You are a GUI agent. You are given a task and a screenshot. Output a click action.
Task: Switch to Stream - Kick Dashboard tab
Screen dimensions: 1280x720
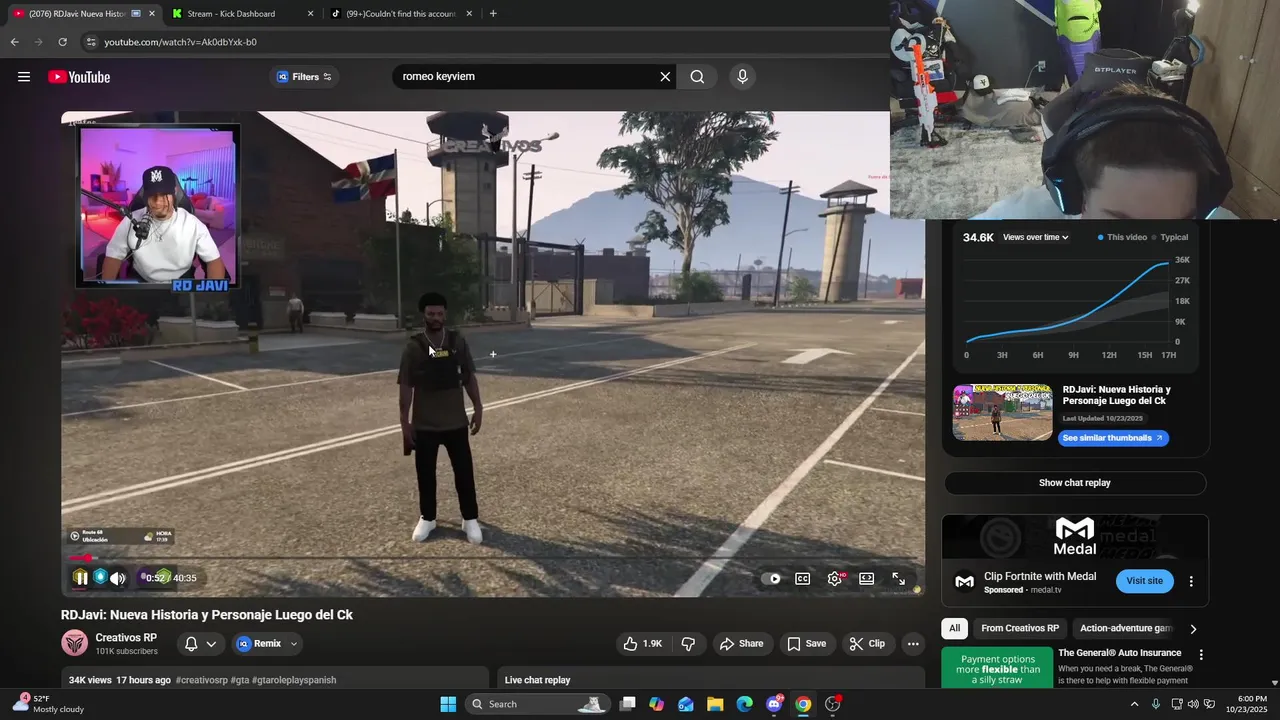click(x=240, y=14)
